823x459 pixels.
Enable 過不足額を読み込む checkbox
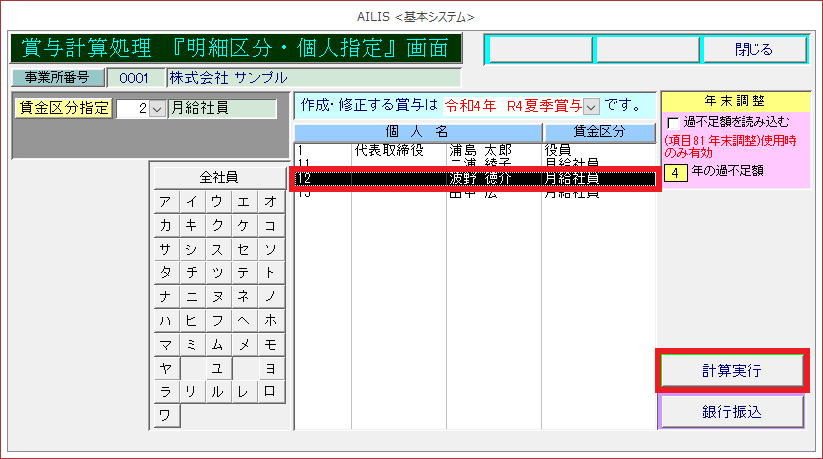point(673,121)
